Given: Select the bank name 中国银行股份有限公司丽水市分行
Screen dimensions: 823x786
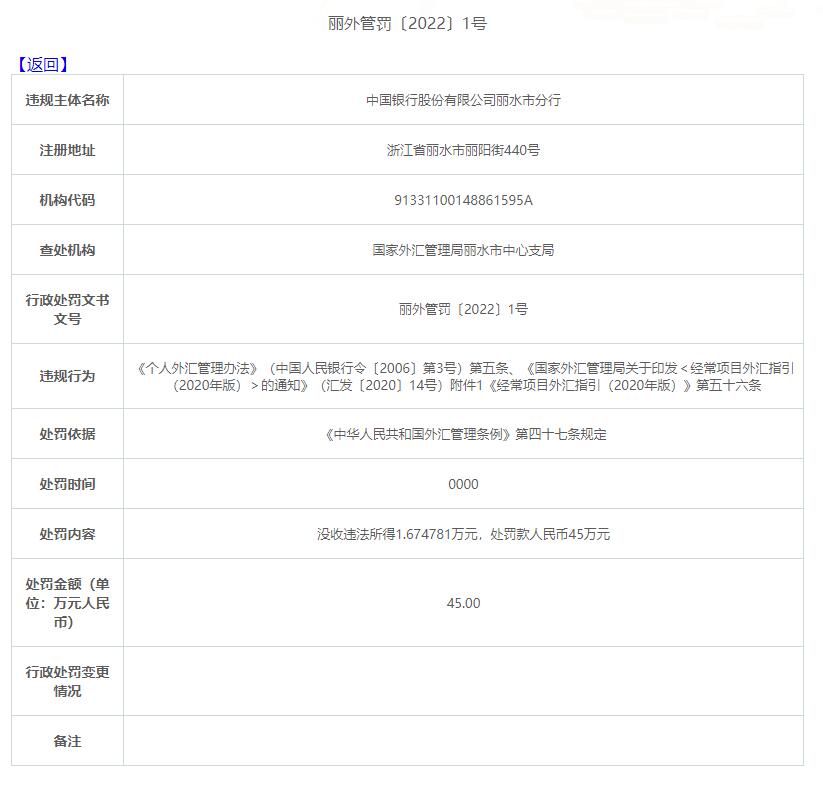Looking at the screenshot, I should coord(462,100).
